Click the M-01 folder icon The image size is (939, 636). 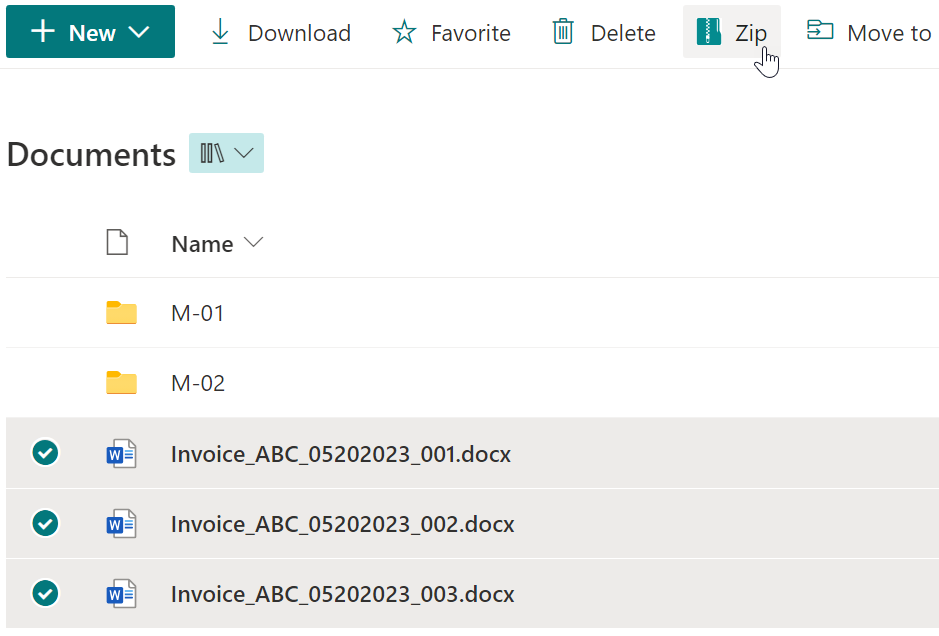point(121,313)
